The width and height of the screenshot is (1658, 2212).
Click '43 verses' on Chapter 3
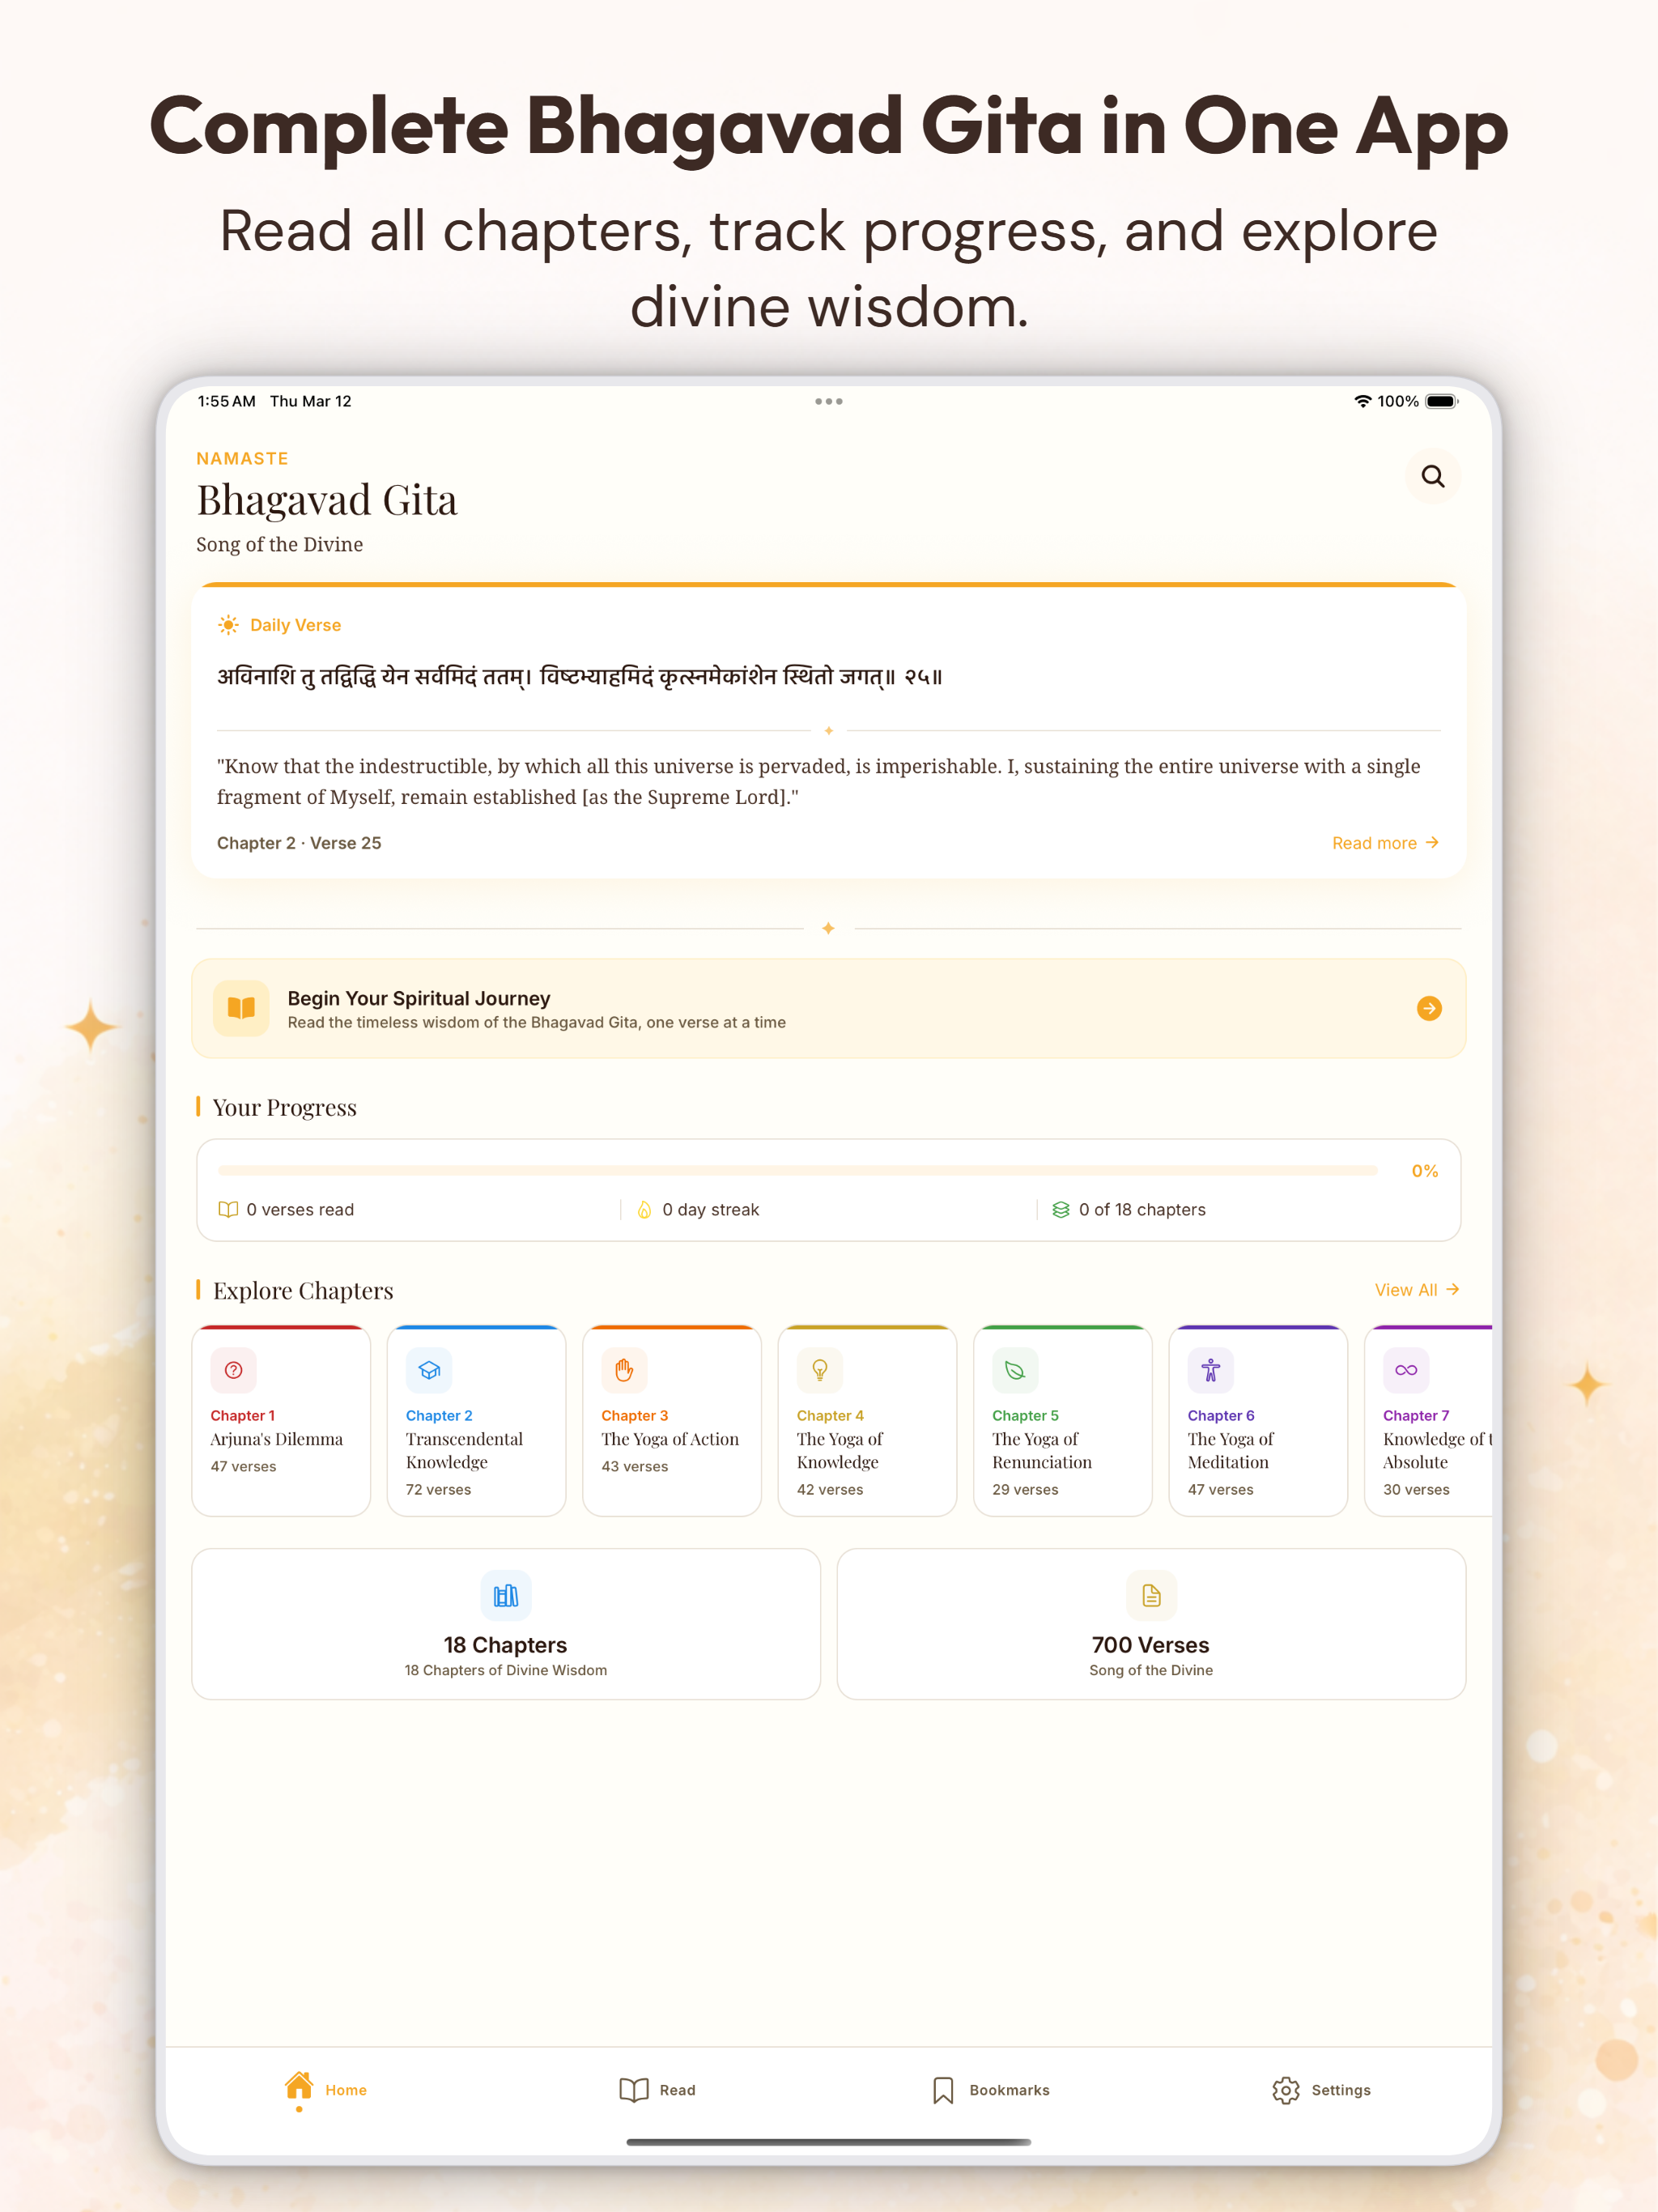(x=634, y=1466)
